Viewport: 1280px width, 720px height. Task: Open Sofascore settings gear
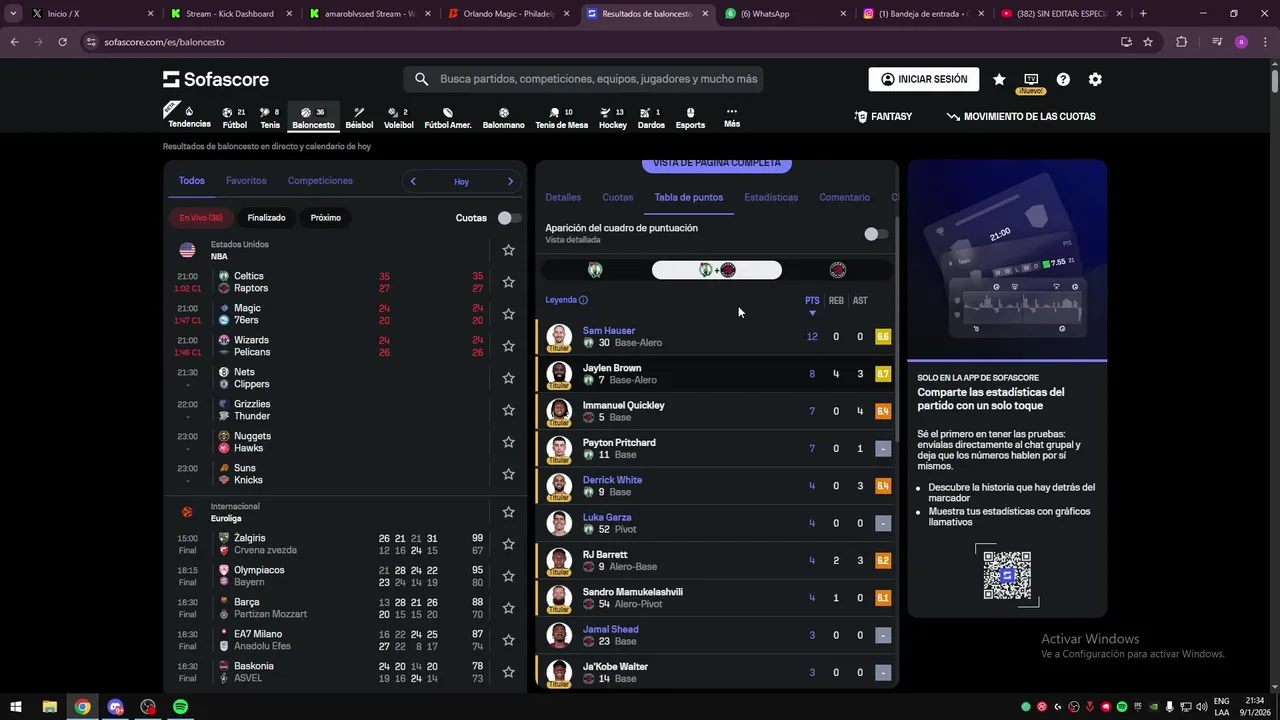[x=1095, y=79]
